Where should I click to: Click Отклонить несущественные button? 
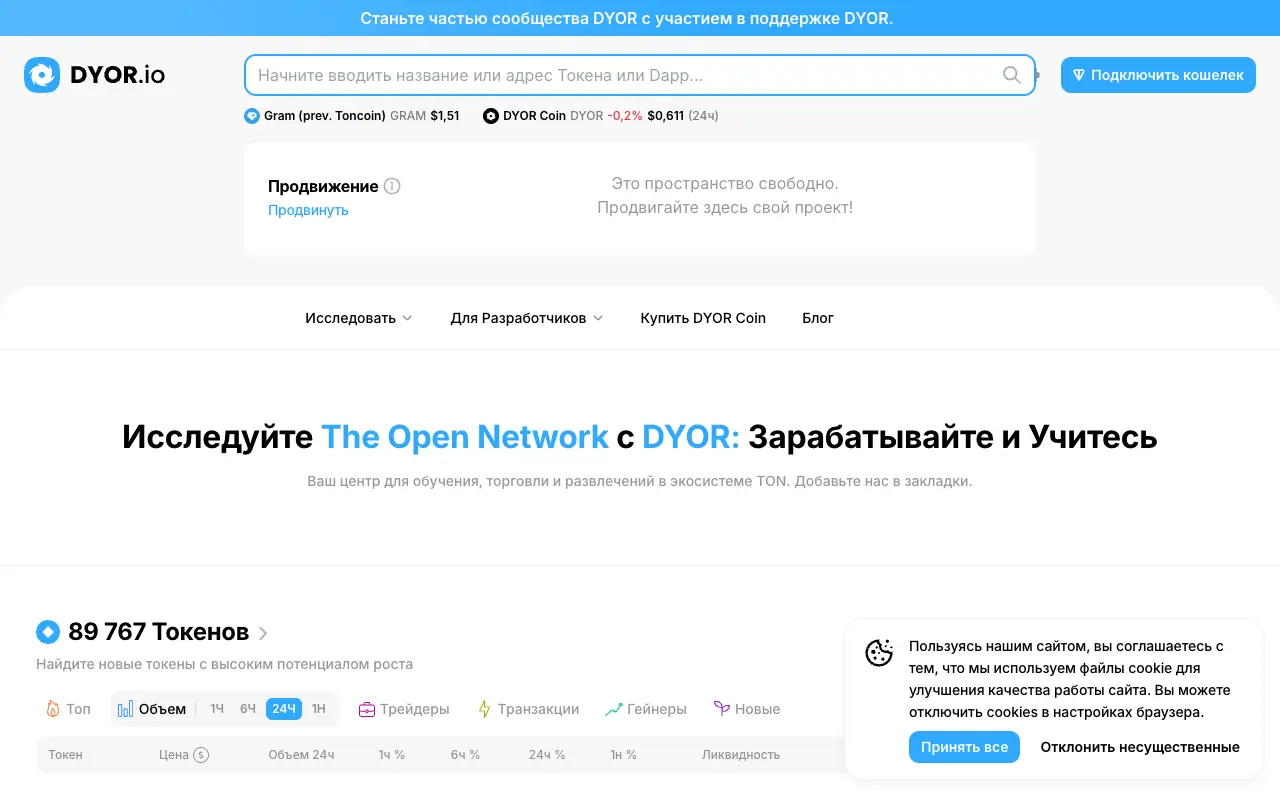[x=1140, y=747]
